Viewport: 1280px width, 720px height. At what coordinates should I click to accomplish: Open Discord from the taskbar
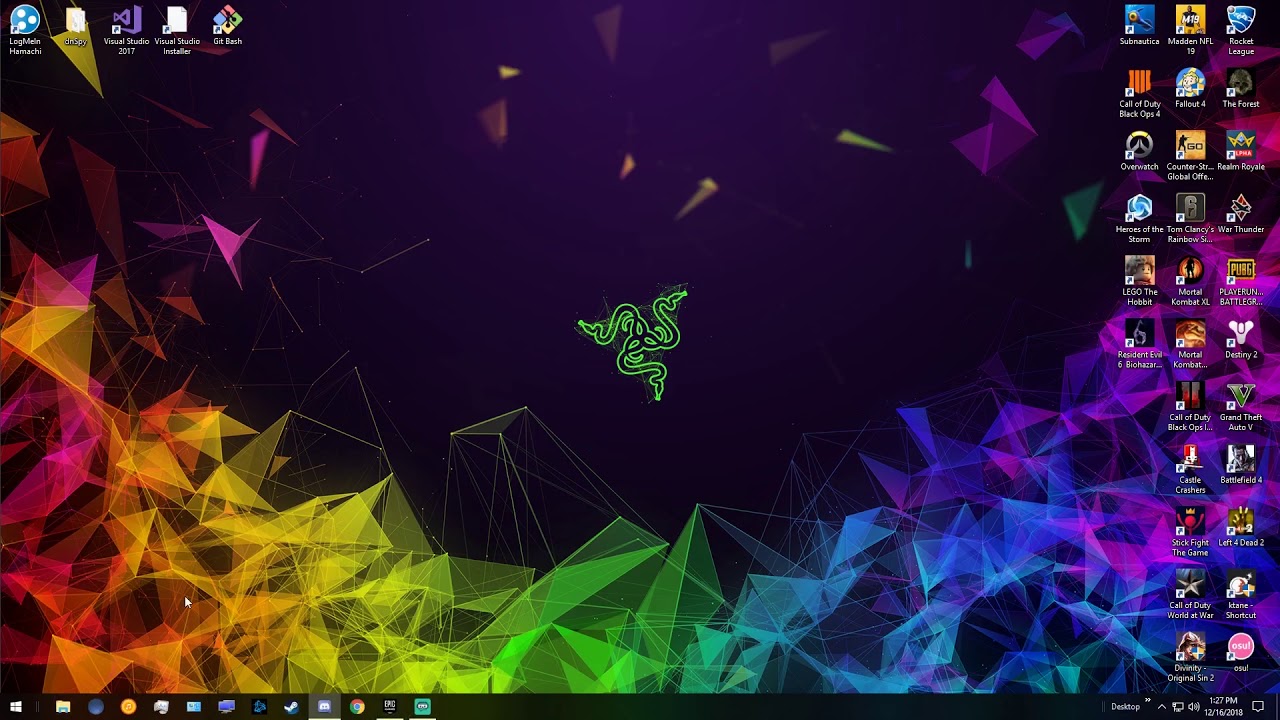[324, 707]
